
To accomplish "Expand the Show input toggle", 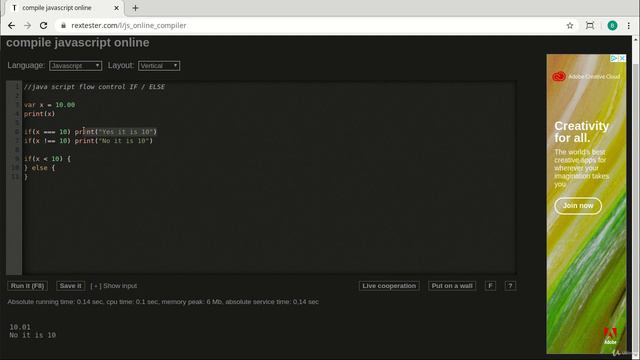I will coord(113,286).
